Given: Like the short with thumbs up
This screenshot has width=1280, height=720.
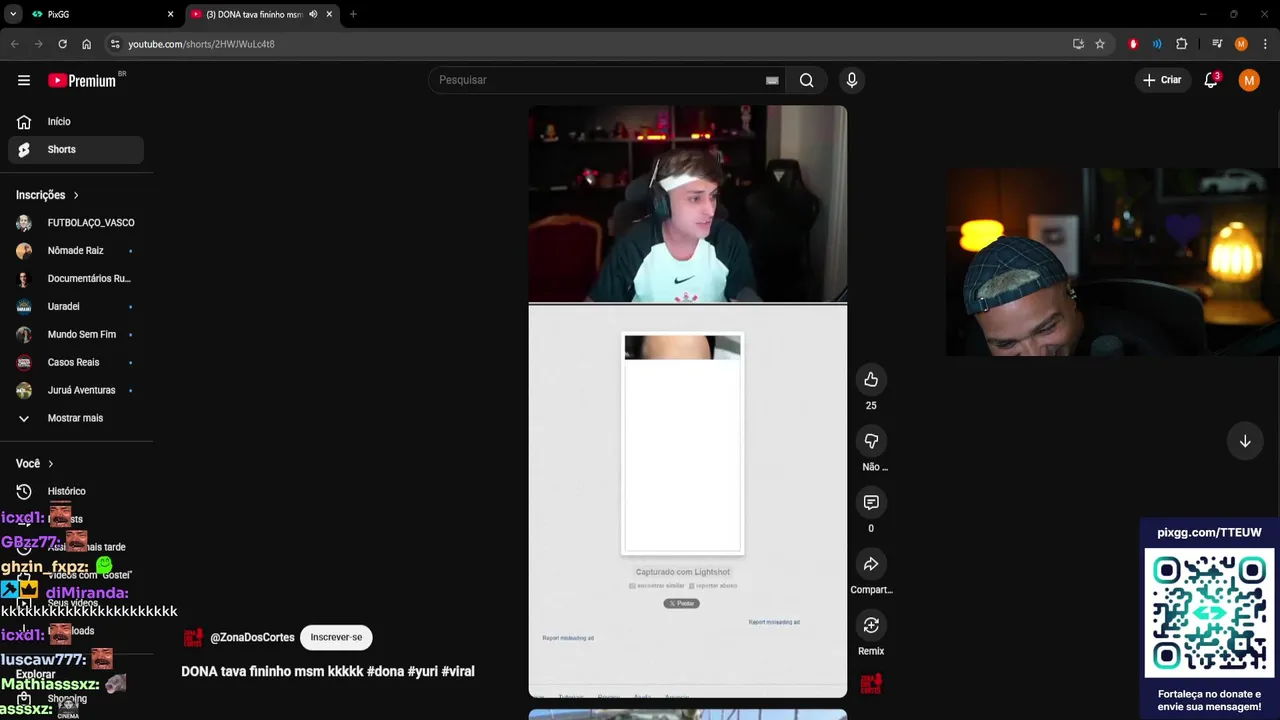Looking at the screenshot, I should (871, 380).
